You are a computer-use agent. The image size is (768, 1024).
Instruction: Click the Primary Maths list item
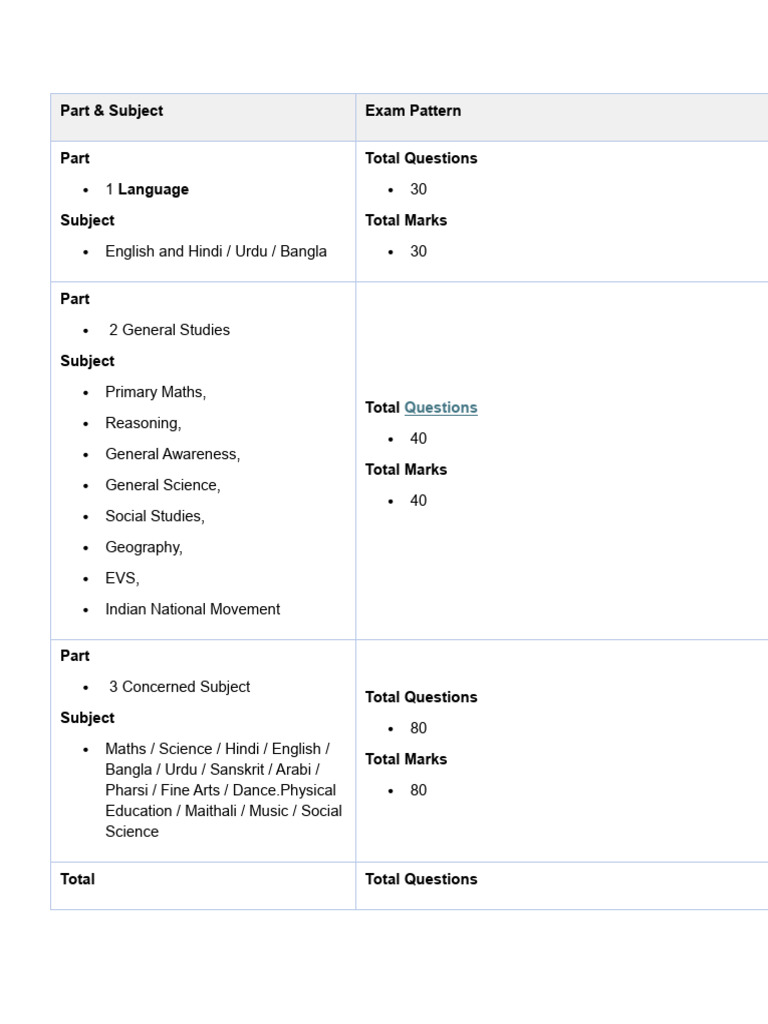155,392
